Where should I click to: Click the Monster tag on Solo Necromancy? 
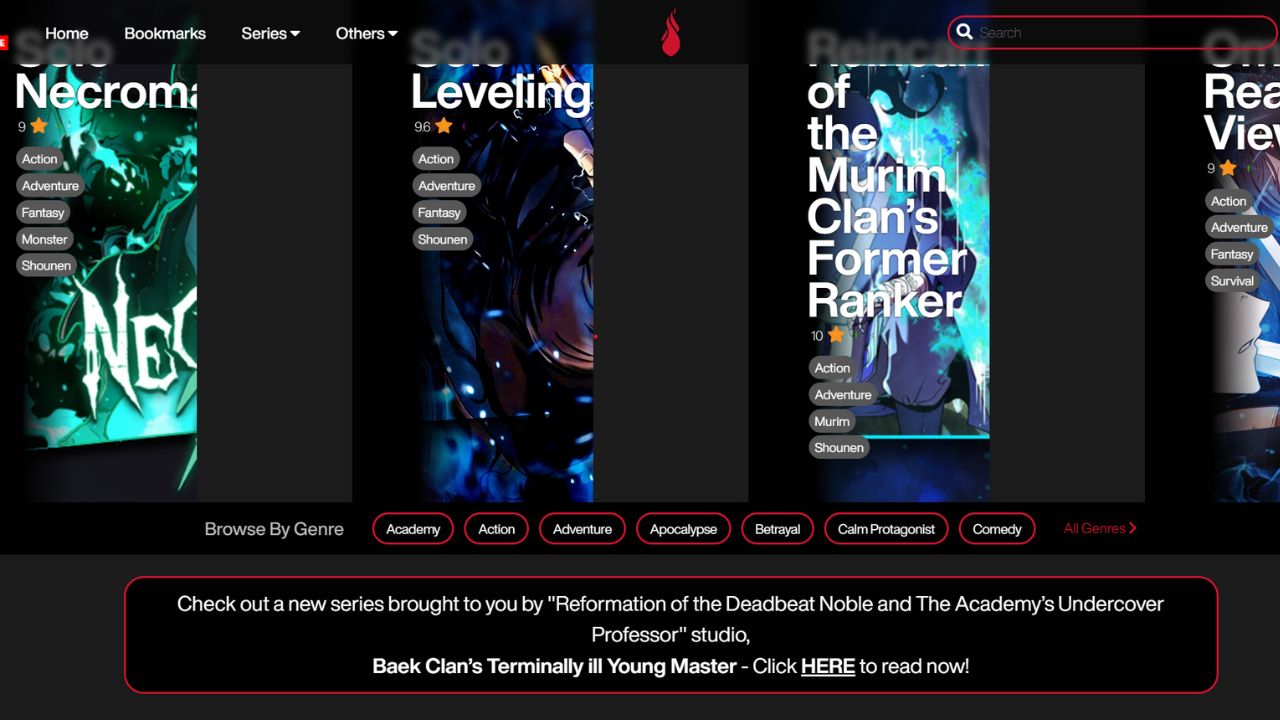pos(45,239)
